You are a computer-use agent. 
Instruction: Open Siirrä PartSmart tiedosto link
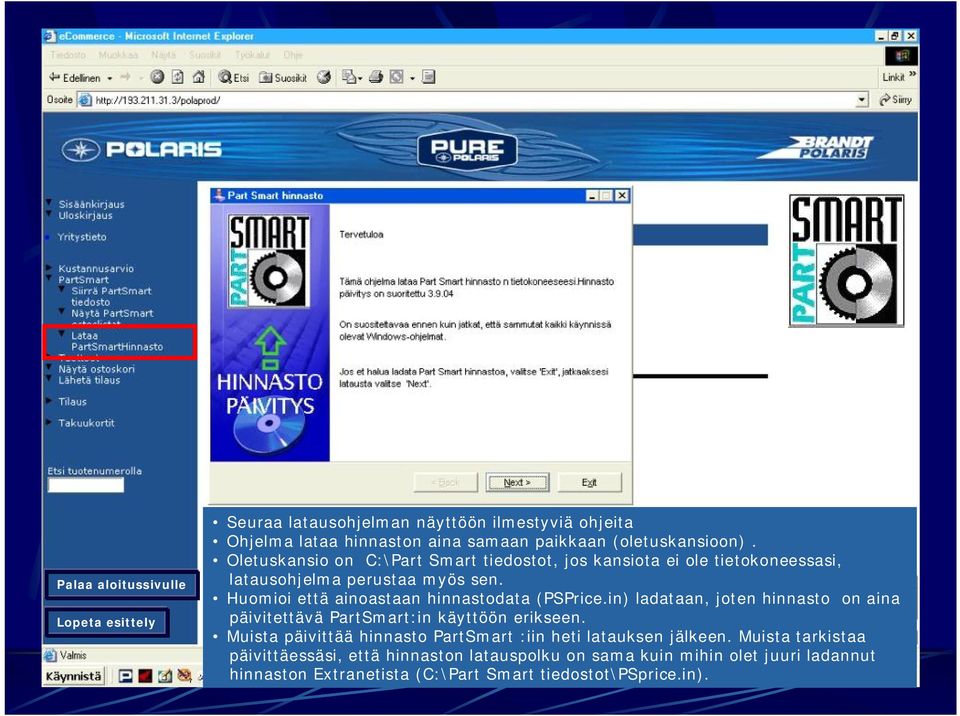111,296
